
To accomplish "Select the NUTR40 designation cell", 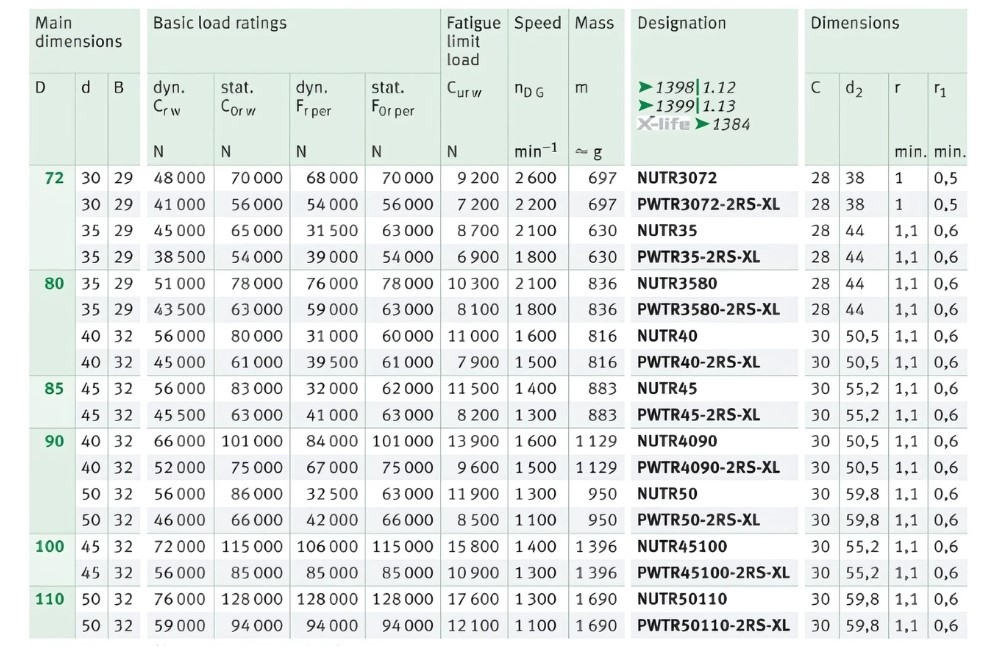I will click(x=666, y=336).
